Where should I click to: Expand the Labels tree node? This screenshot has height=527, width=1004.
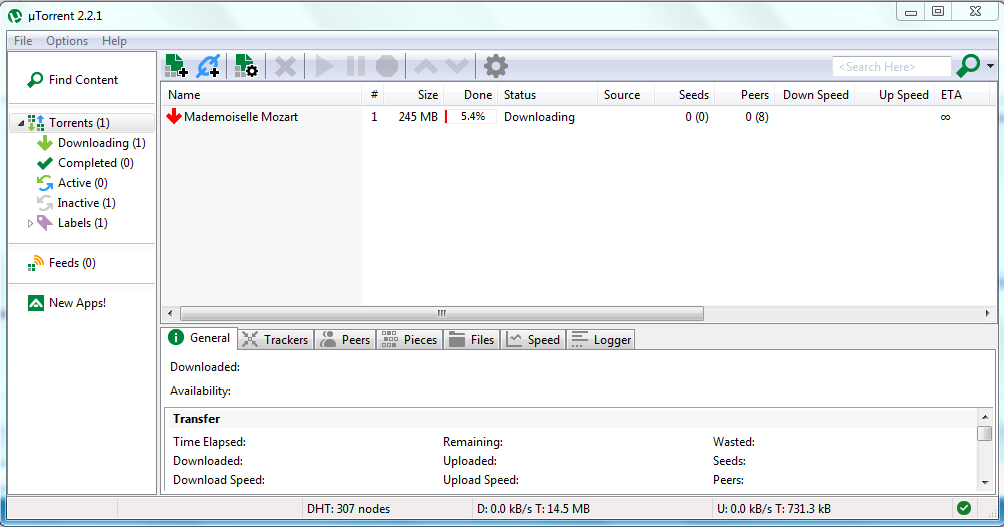(29, 223)
